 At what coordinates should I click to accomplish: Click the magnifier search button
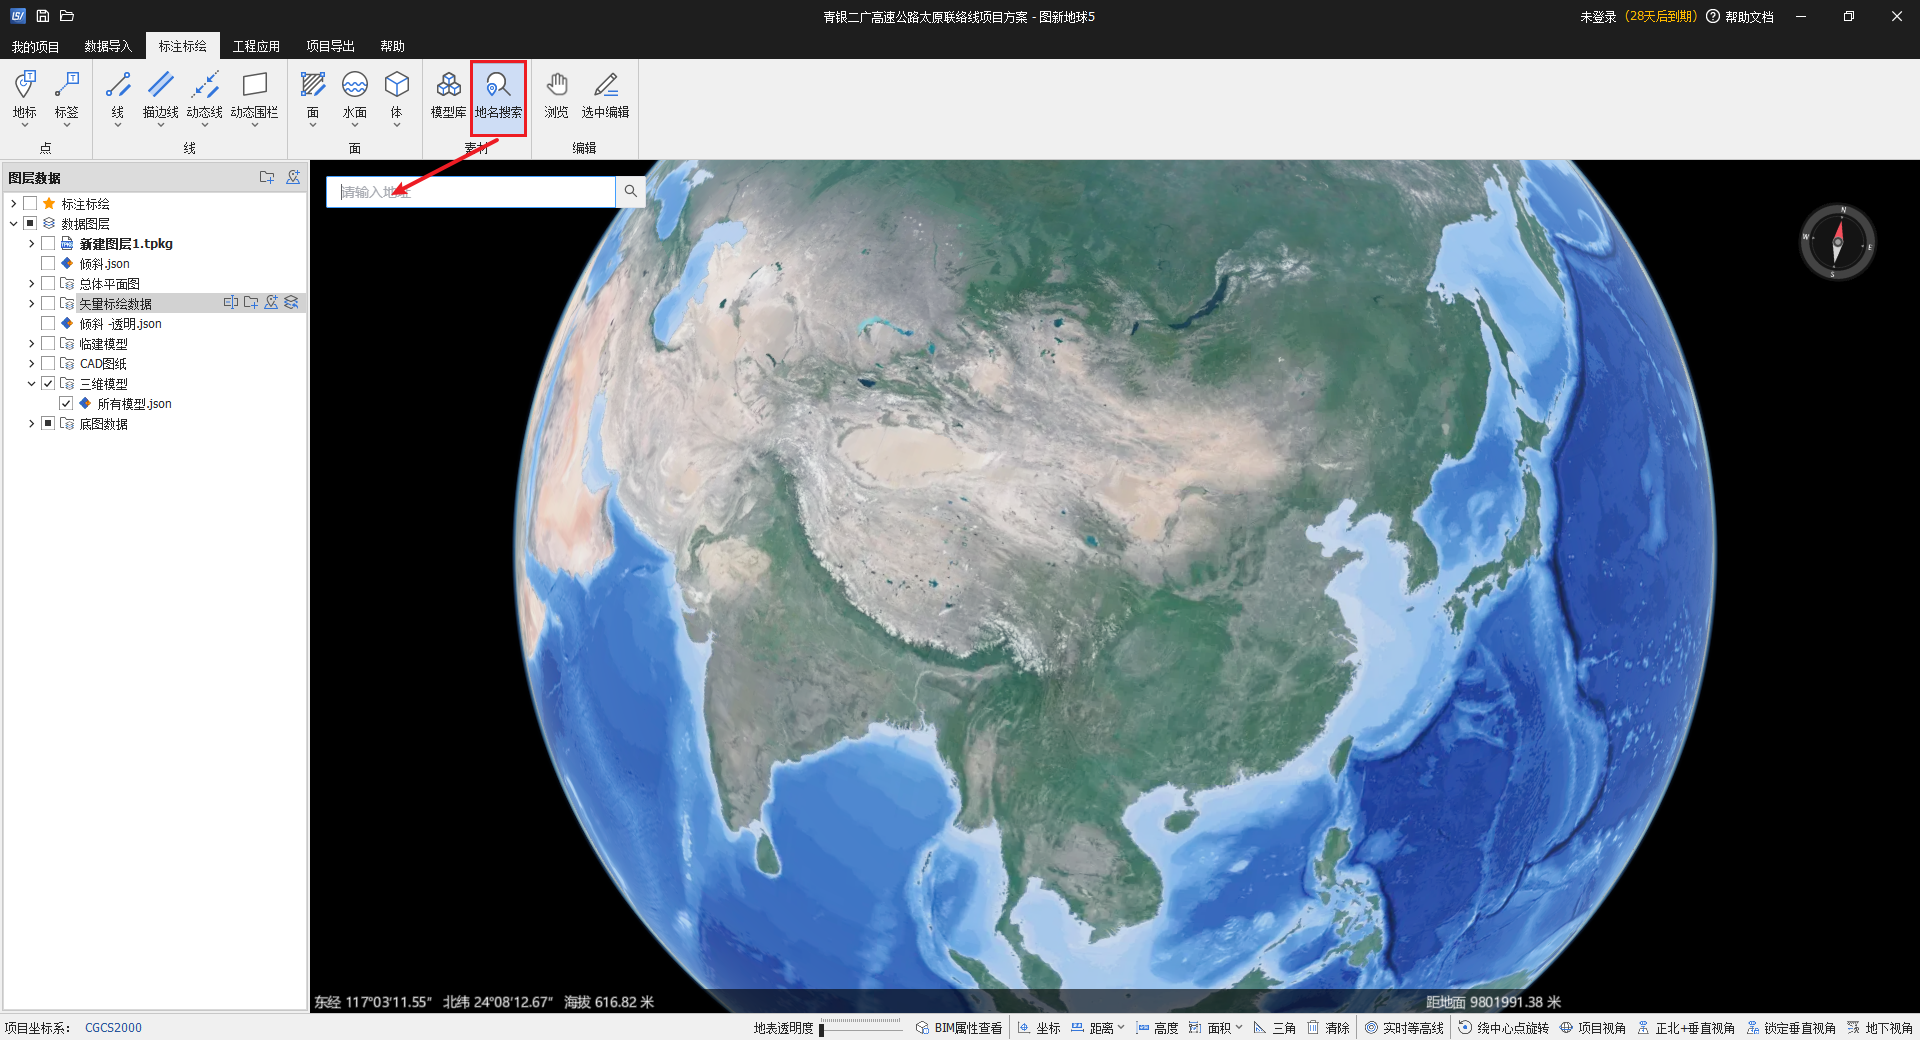coord(630,191)
